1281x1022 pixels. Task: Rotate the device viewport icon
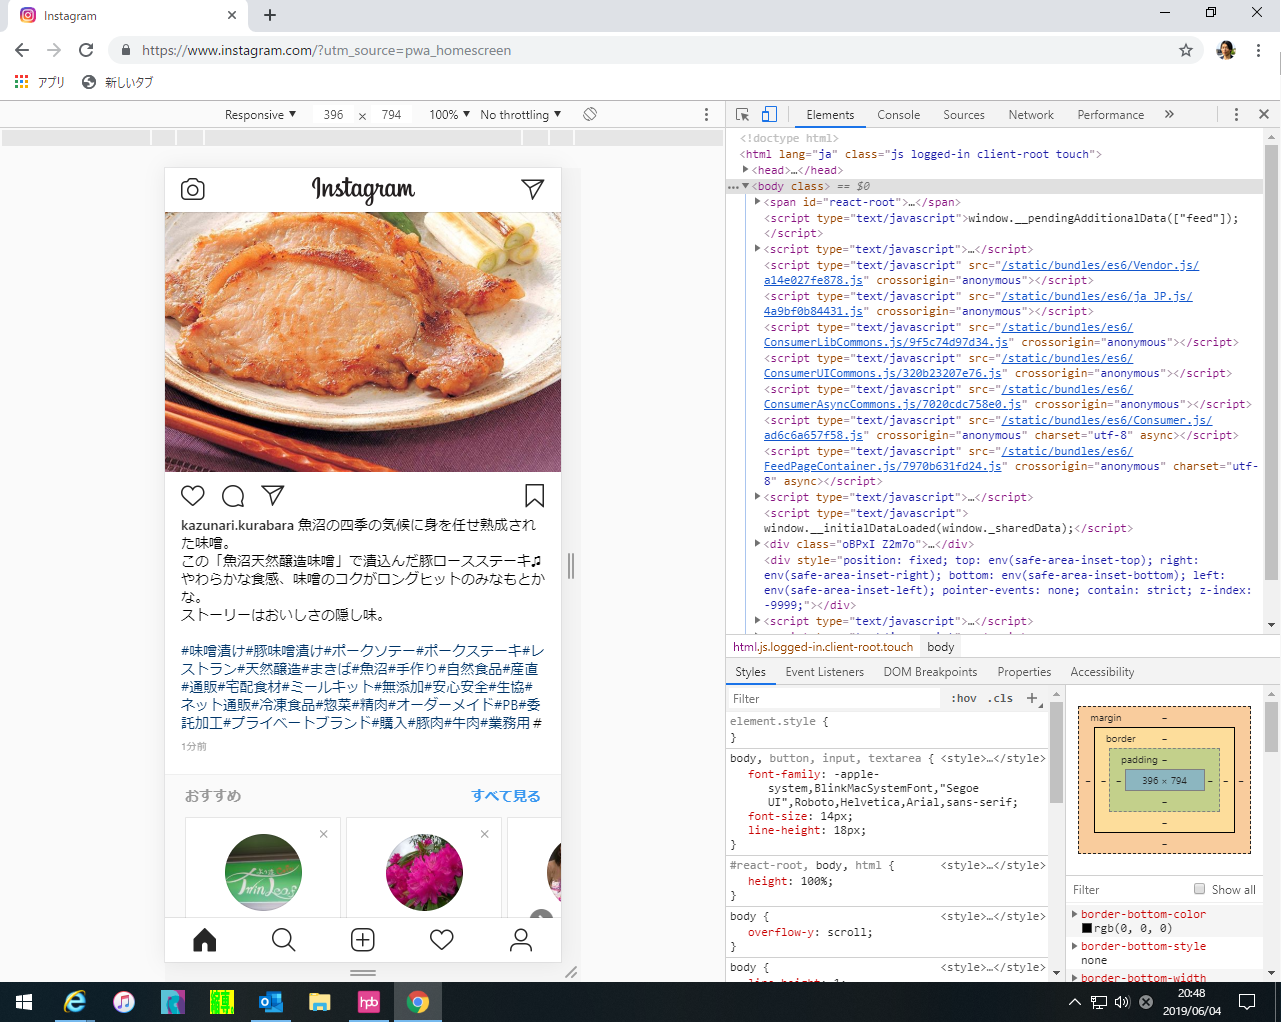point(590,114)
